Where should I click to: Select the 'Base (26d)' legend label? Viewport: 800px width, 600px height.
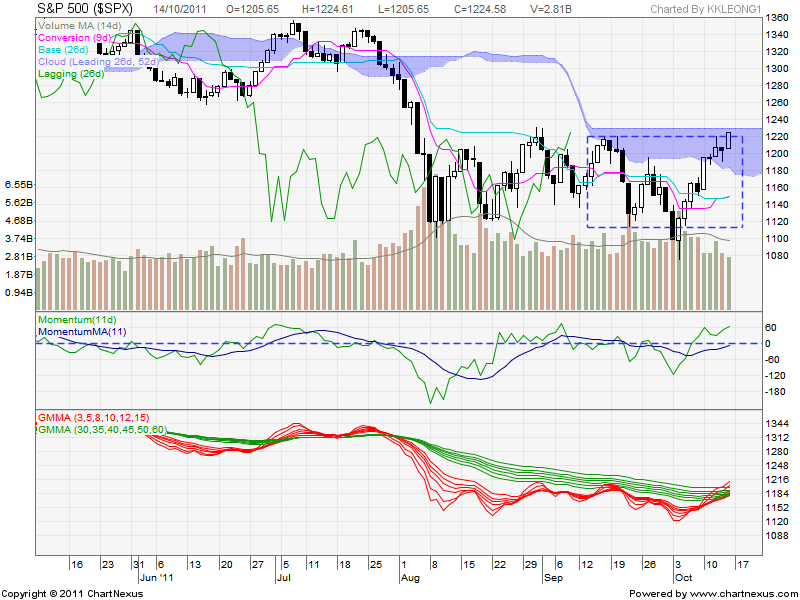(63, 49)
